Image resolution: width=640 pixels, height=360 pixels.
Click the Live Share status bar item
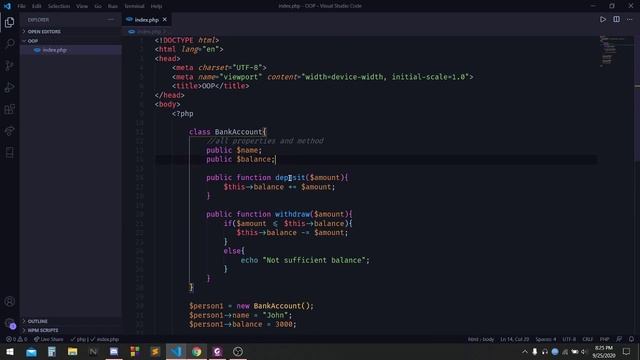click(49, 339)
